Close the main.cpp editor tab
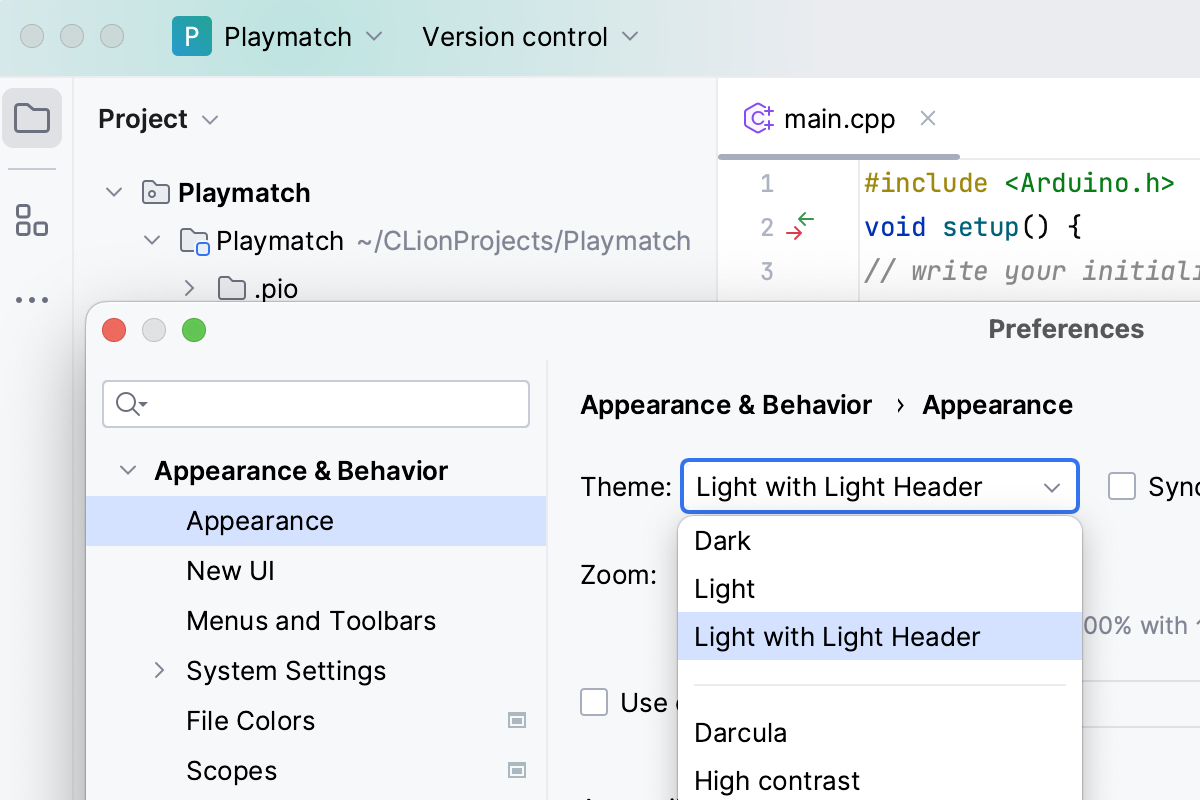Screen dimensions: 1200x800 [928, 119]
